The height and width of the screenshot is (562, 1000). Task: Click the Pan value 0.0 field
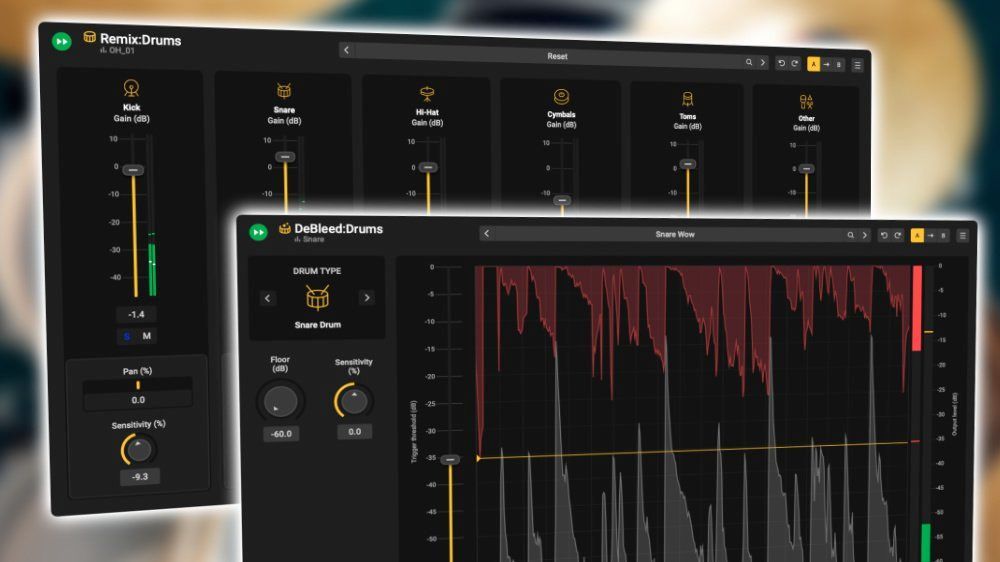tap(138, 400)
